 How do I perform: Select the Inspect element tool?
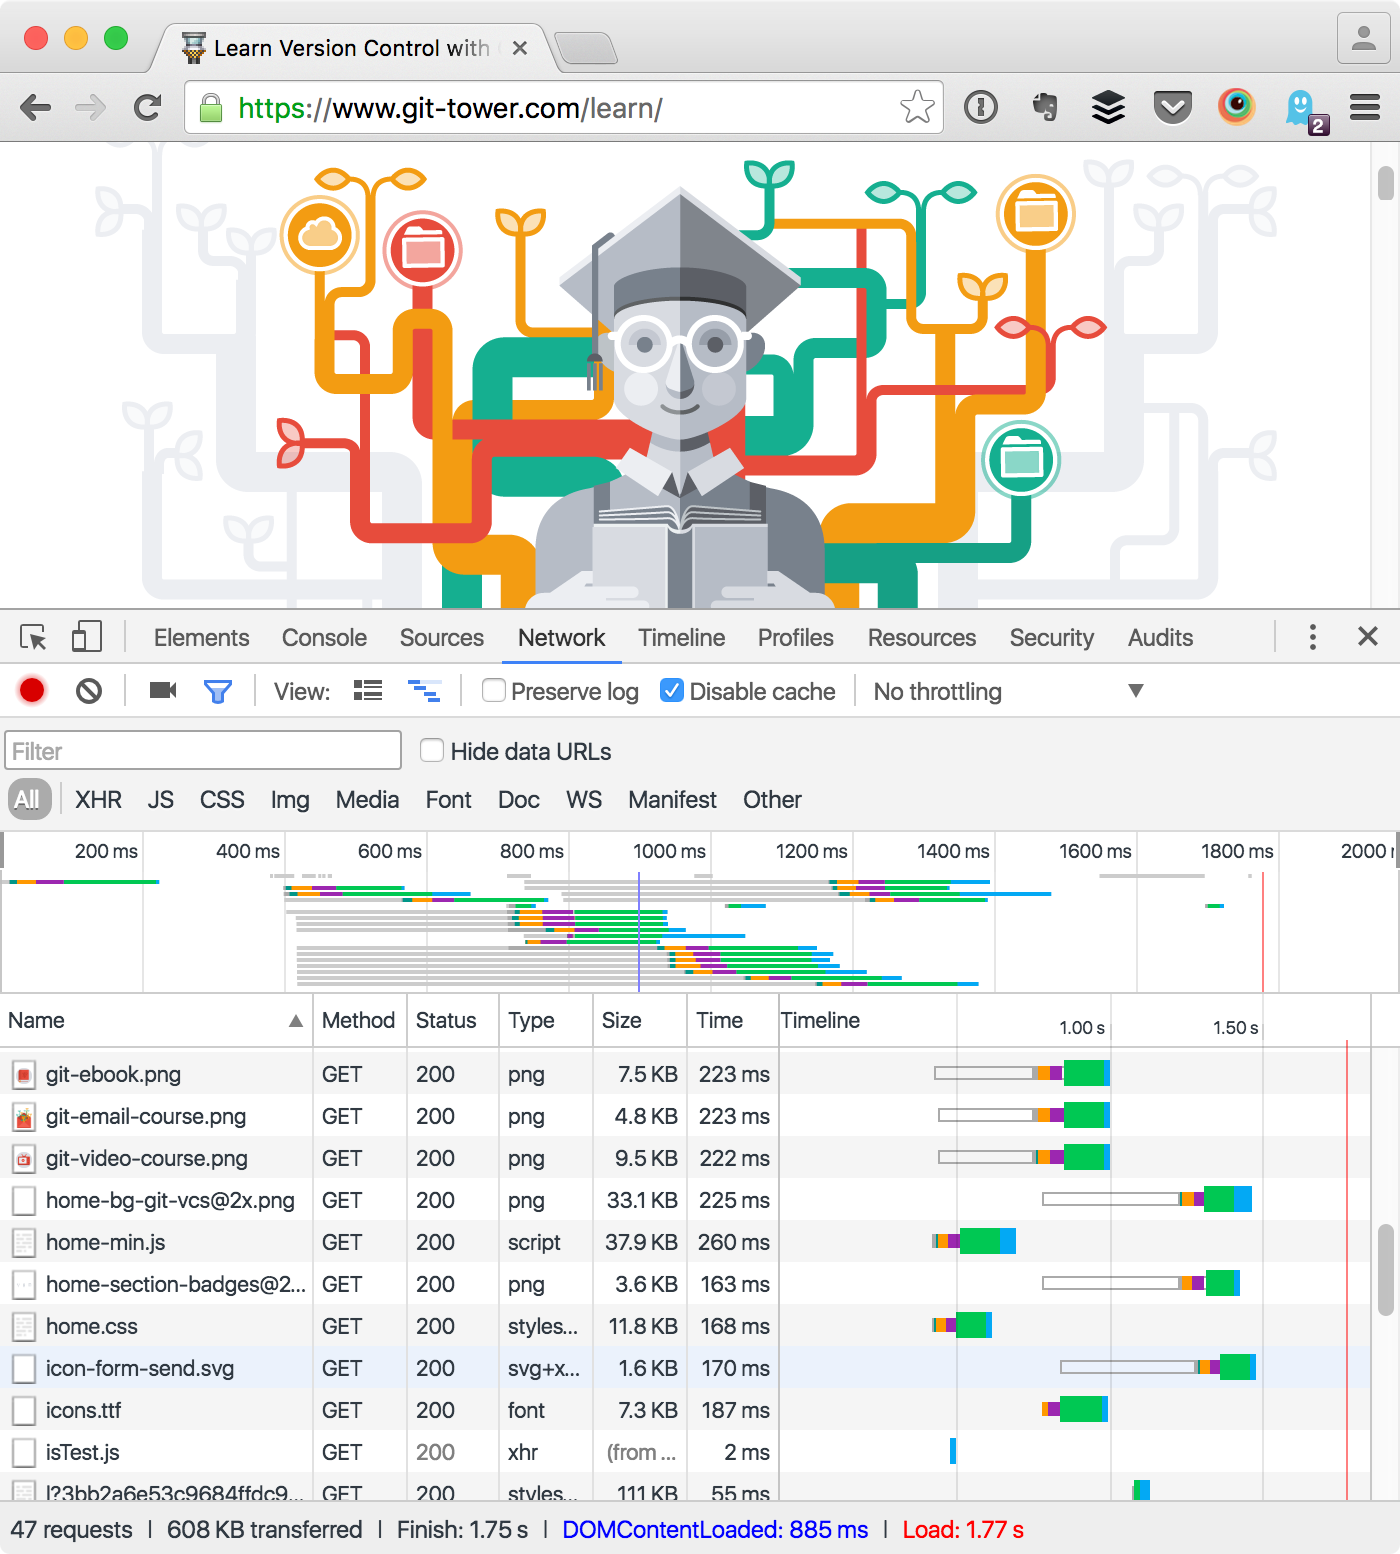coord(34,636)
